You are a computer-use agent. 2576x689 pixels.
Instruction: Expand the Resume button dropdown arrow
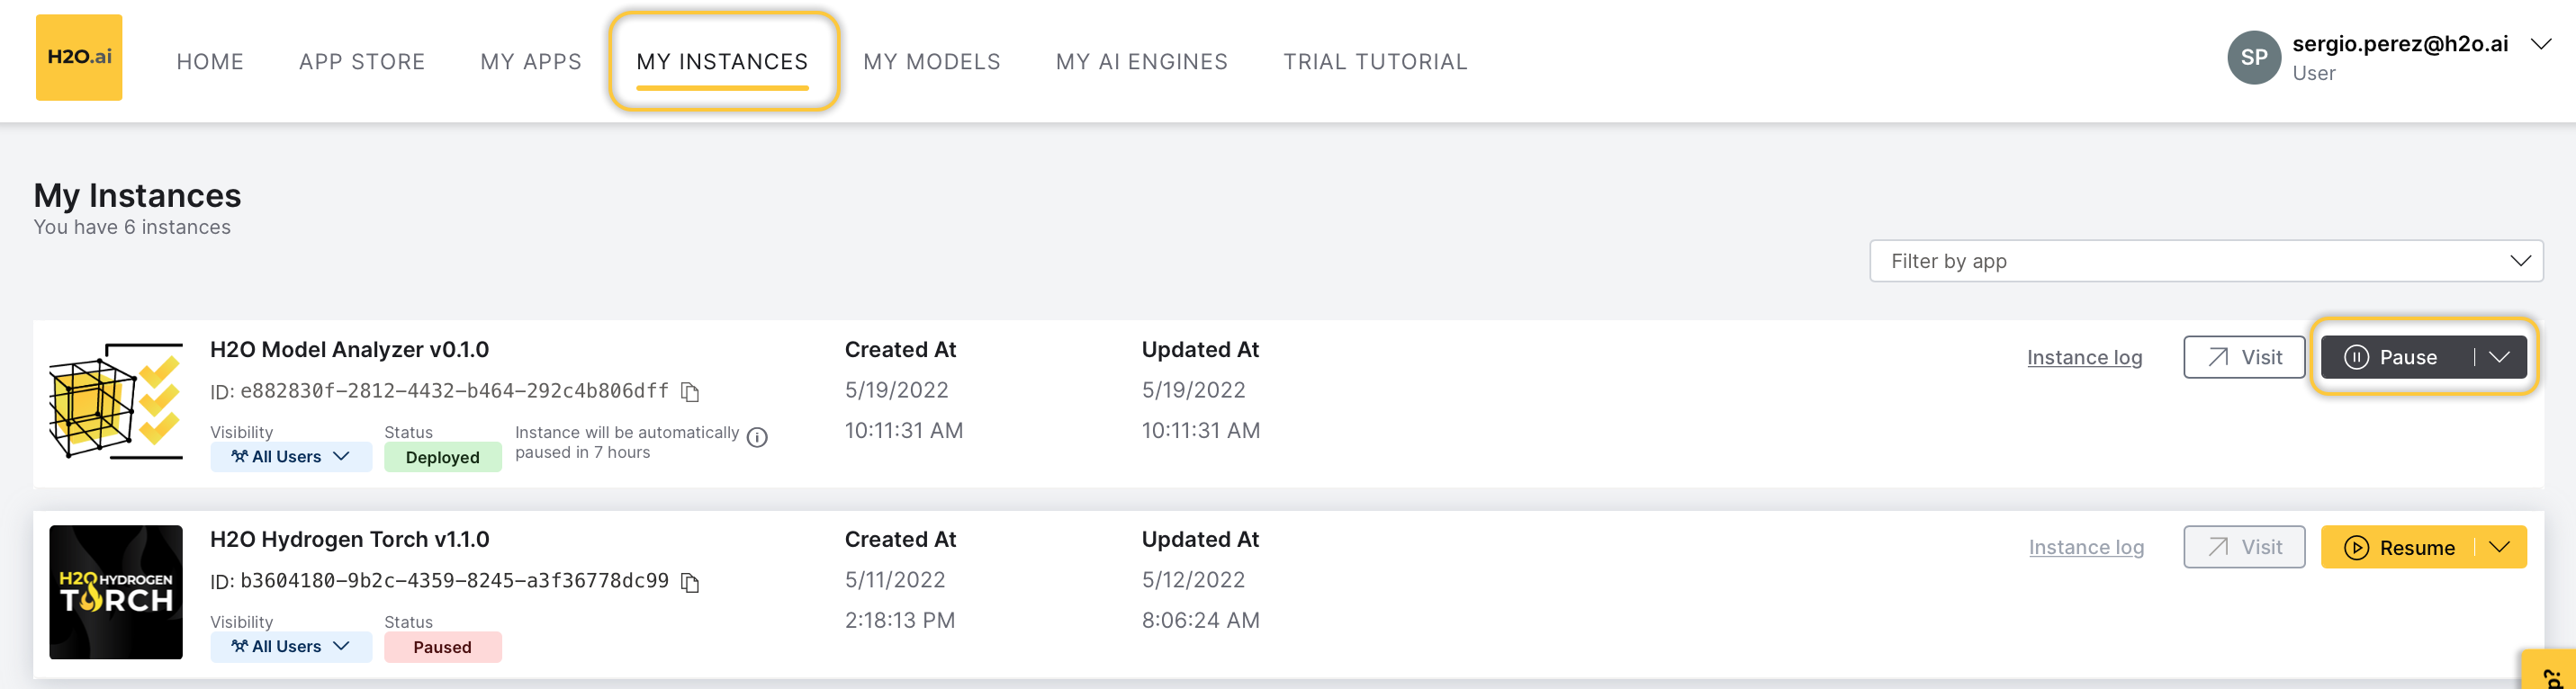pyautogui.click(x=2499, y=548)
